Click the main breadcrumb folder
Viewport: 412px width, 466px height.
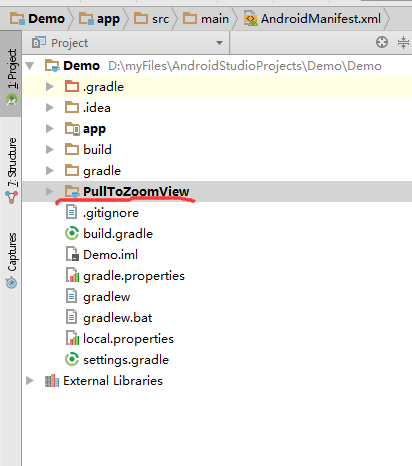(x=206, y=19)
